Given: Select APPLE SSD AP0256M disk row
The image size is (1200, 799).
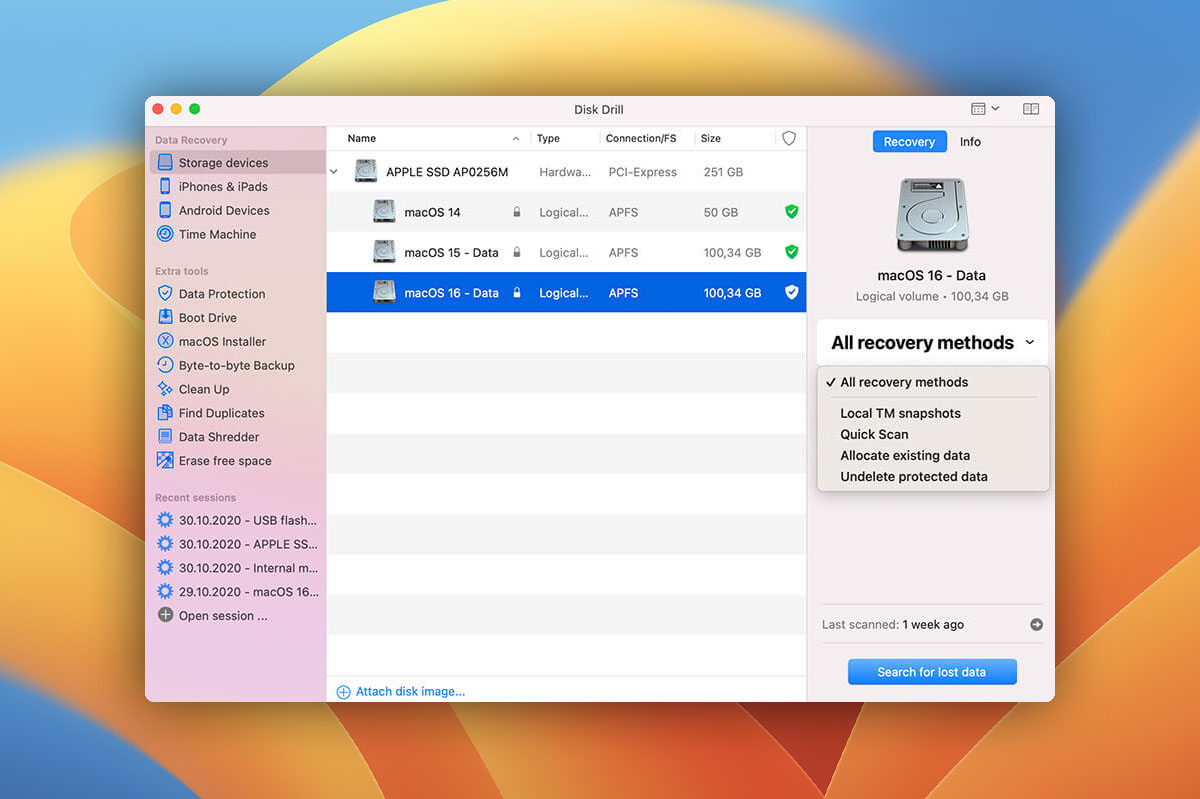Looking at the screenshot, I should point(566,172).
